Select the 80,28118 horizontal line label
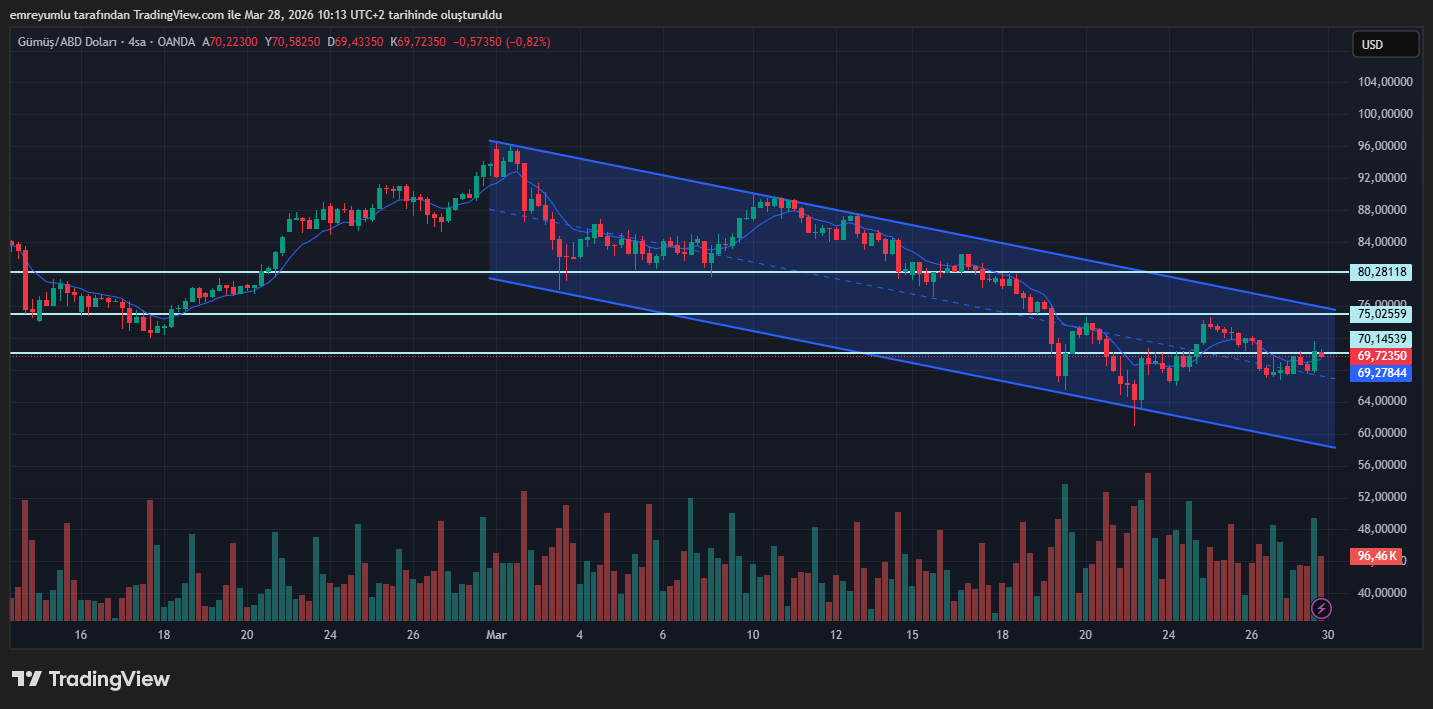Image resolution: width=1433 pixels, height=709 pixels. click(x=1382, y=272)
